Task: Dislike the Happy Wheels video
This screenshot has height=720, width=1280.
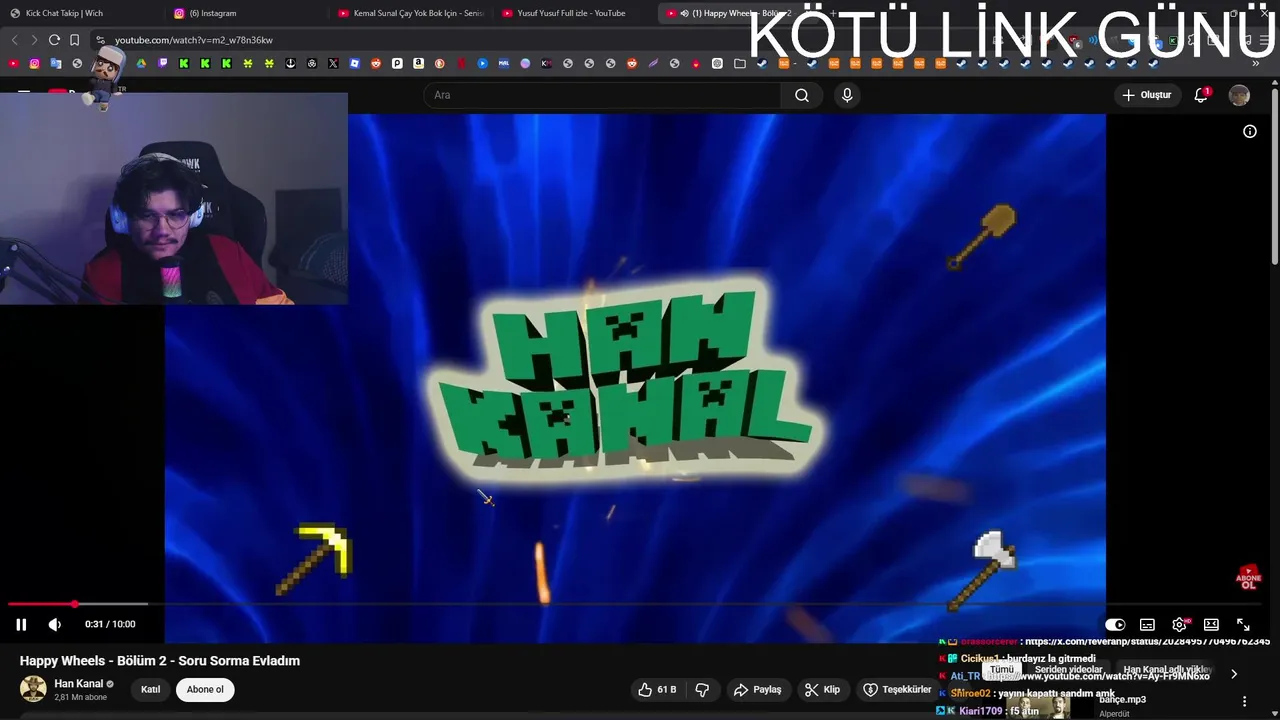Action: pyautogui.click(x=702, y=689)
